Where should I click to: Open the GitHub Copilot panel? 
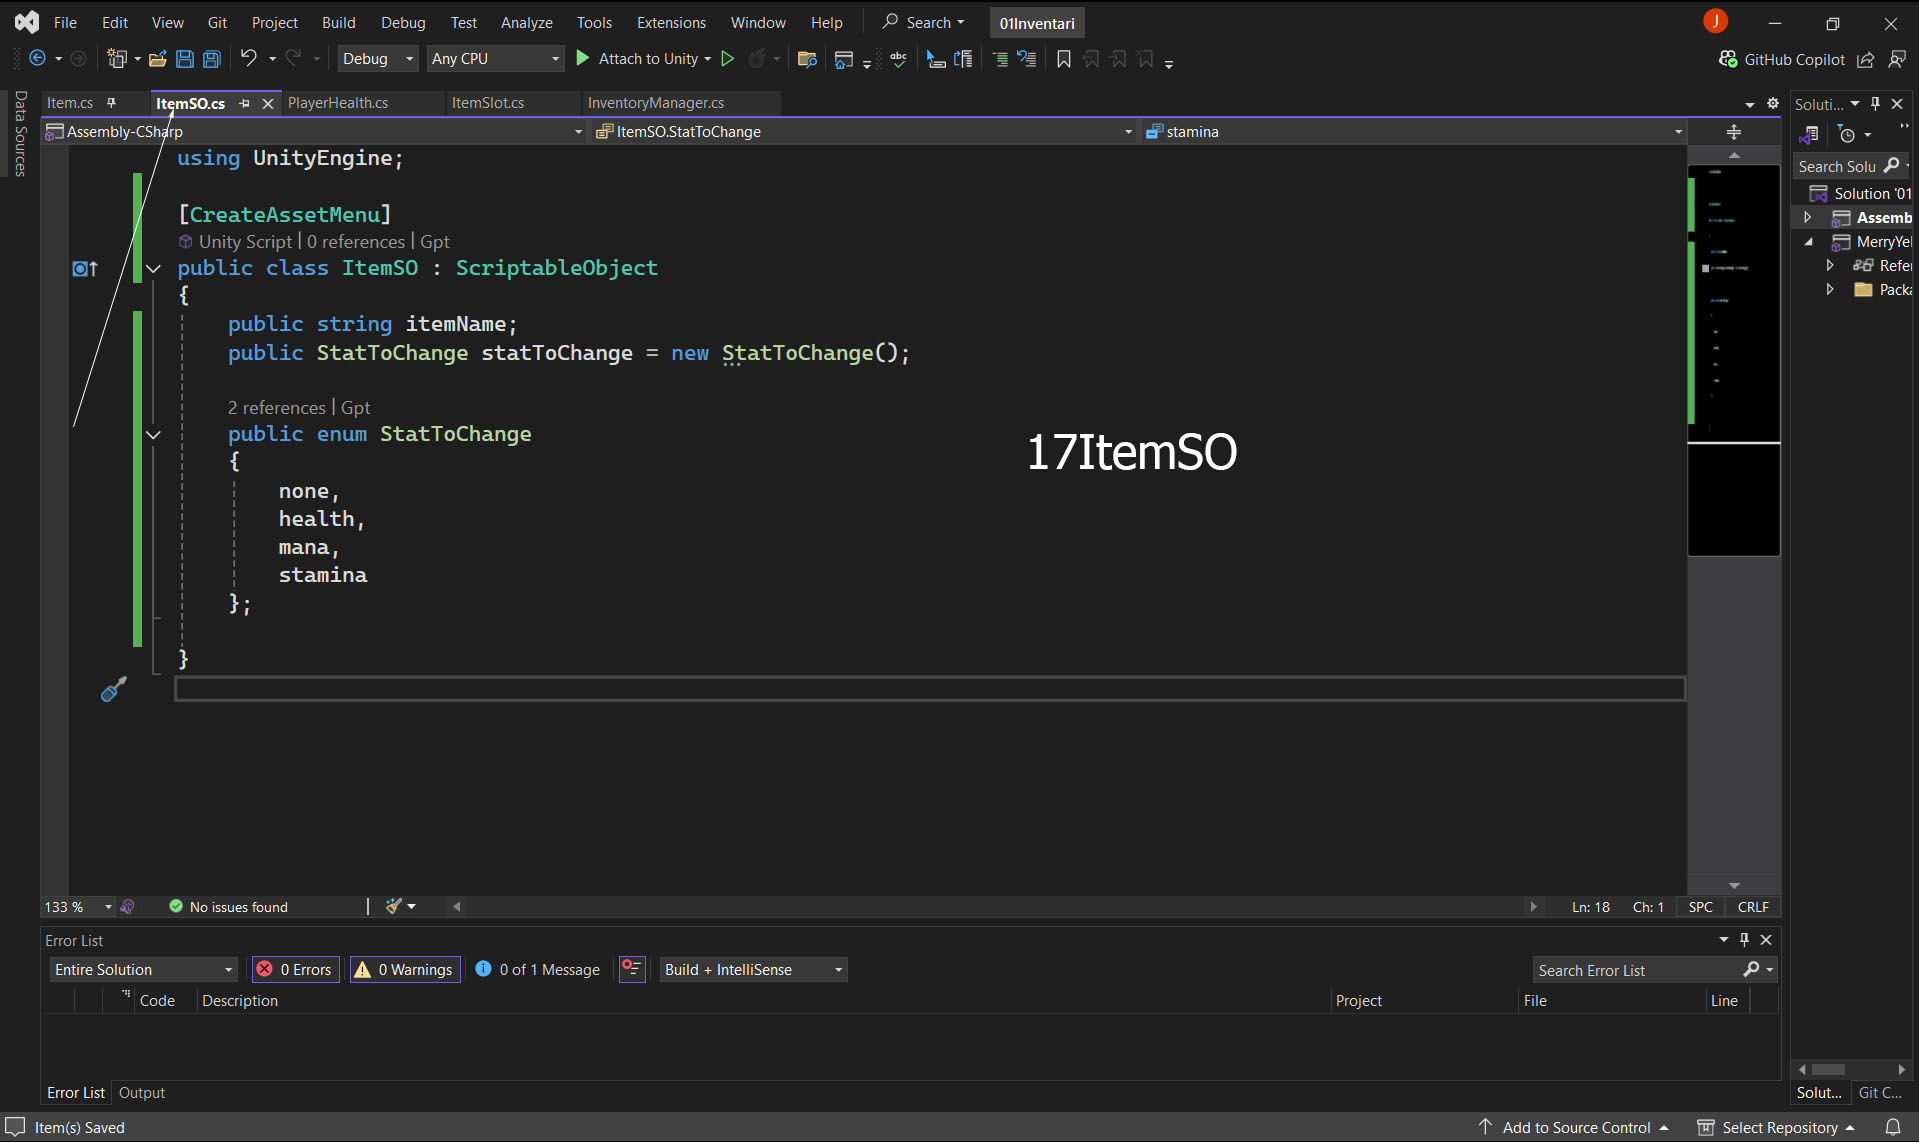coord(1782,59)
